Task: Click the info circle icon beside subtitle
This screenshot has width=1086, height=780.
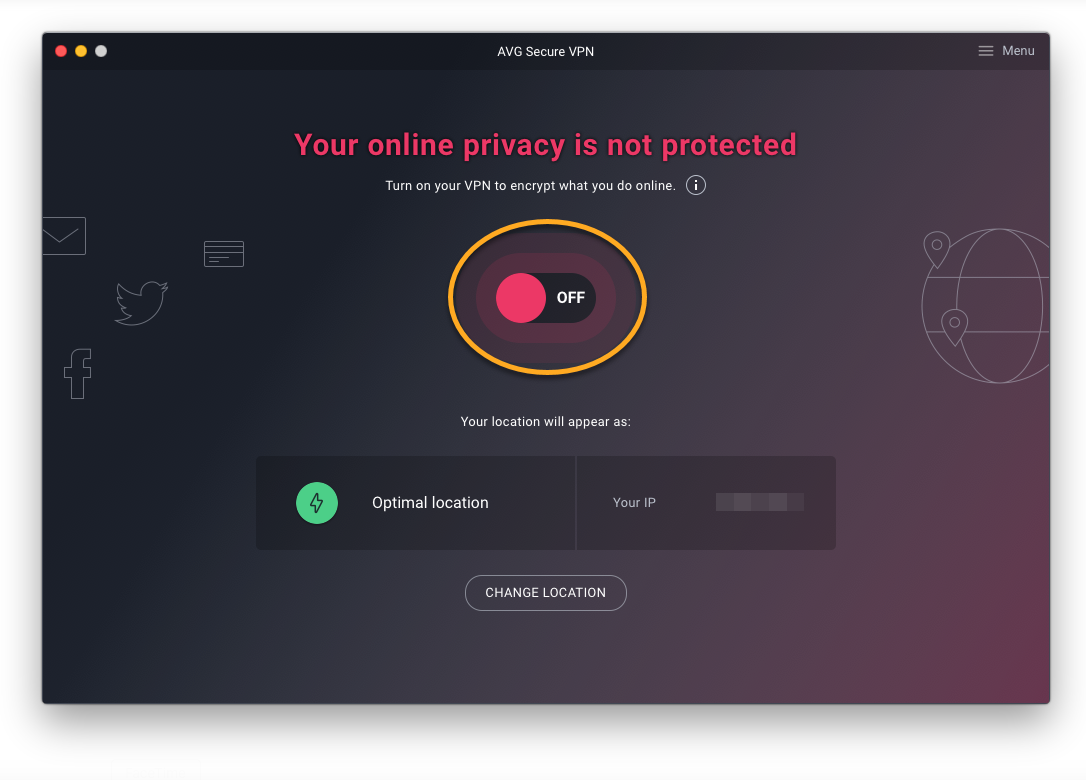Action: [x=695, y=185]
